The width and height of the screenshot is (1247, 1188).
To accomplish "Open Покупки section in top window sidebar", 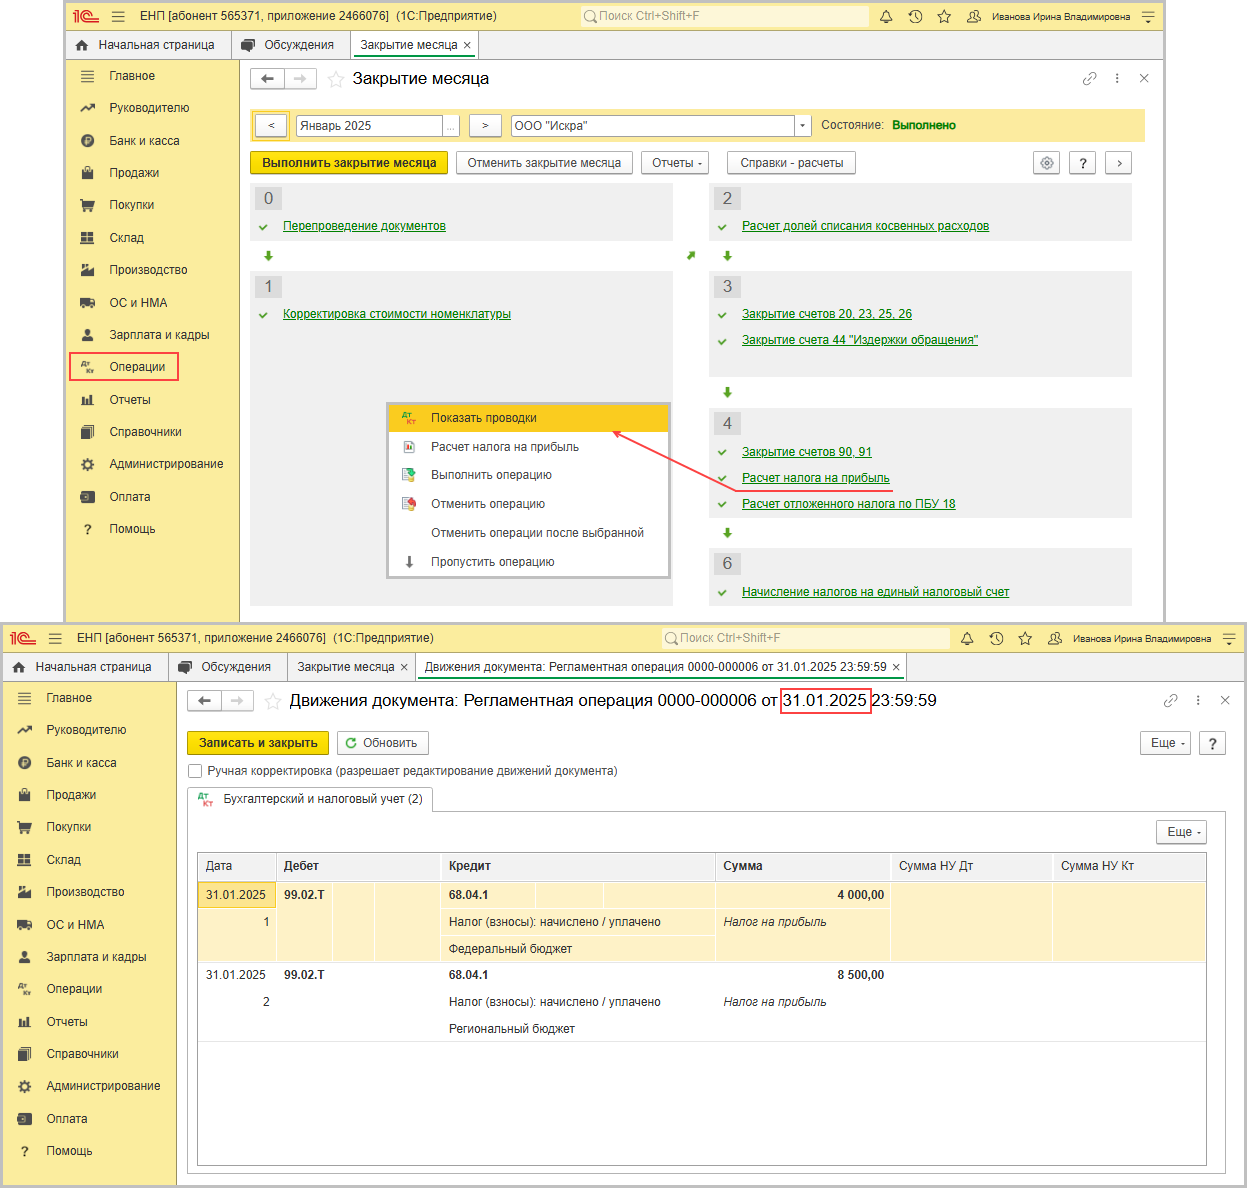I will 132,205.
